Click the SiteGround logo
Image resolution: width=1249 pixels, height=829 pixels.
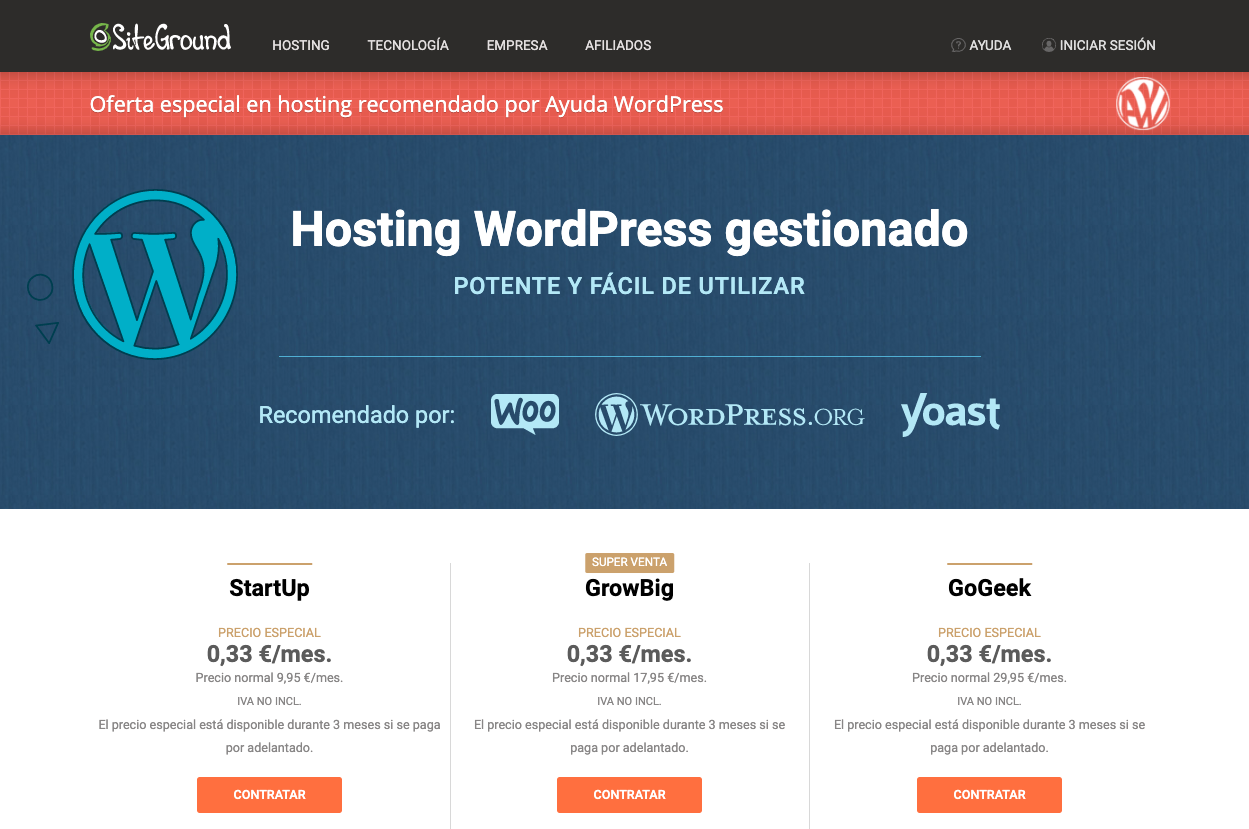point(160,38)
